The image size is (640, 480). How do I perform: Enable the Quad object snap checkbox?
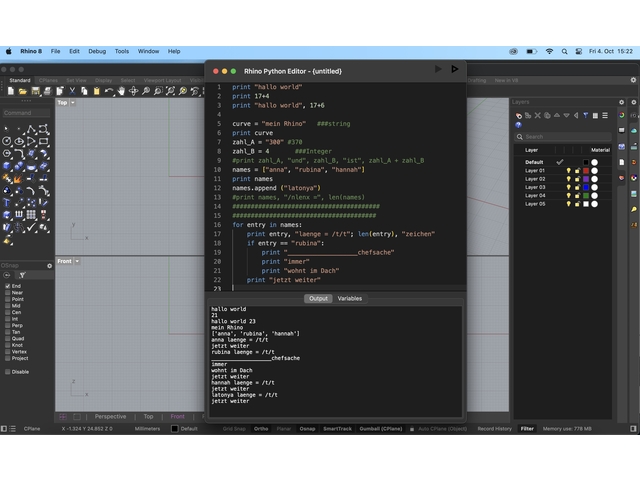point(7,338)
